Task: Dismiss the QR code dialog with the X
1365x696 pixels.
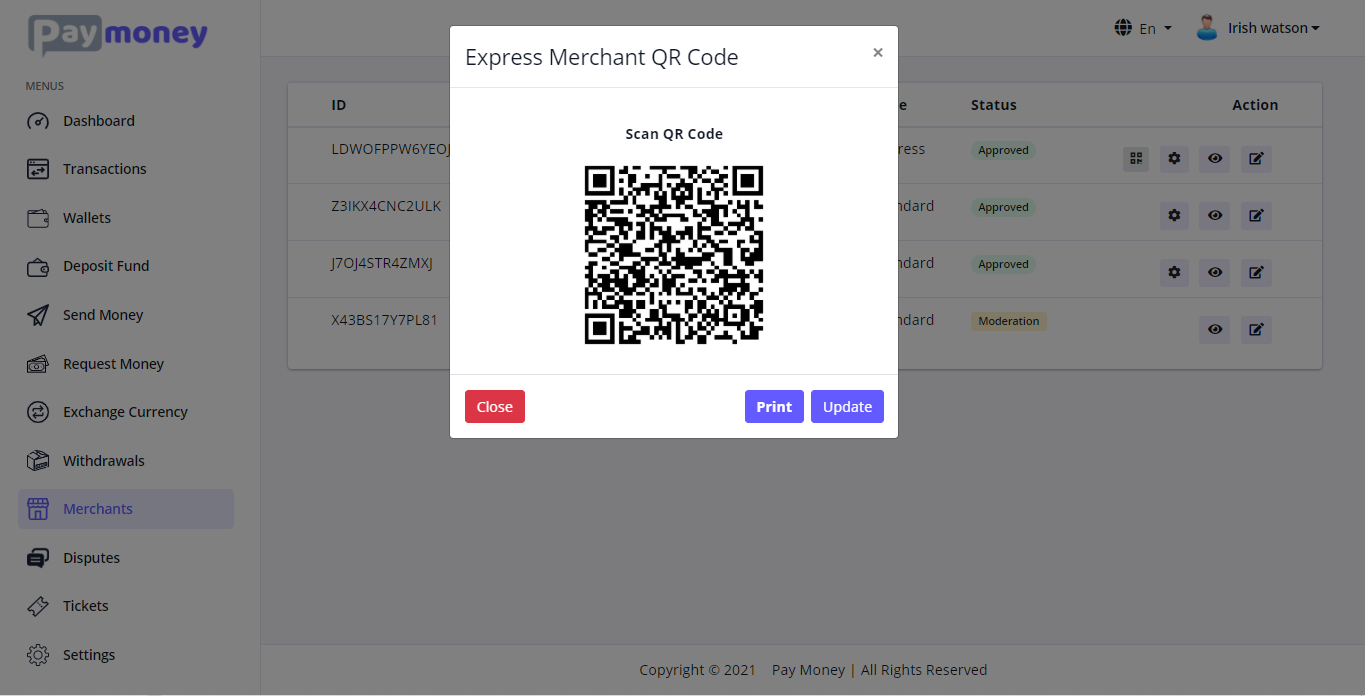Action: (x=877, y=52)
